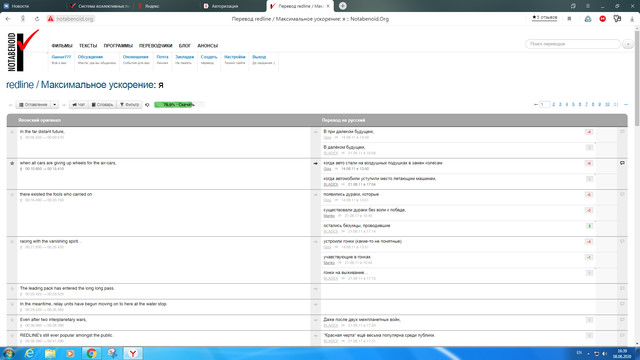Click rating badge on 'В далёком будущем'
640x360 pixels.
[x=589, y=147]
